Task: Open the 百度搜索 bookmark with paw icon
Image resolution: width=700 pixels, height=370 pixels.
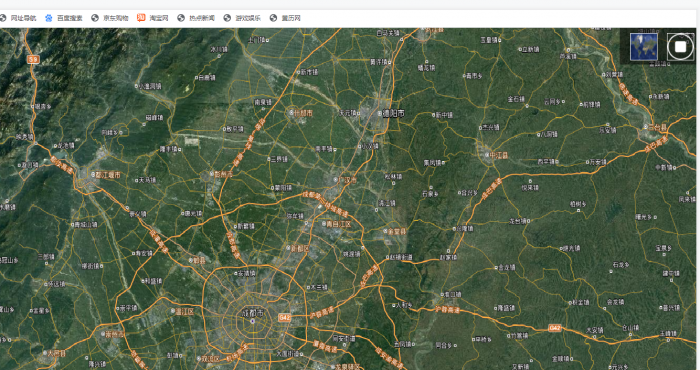Action: point(63,18)
